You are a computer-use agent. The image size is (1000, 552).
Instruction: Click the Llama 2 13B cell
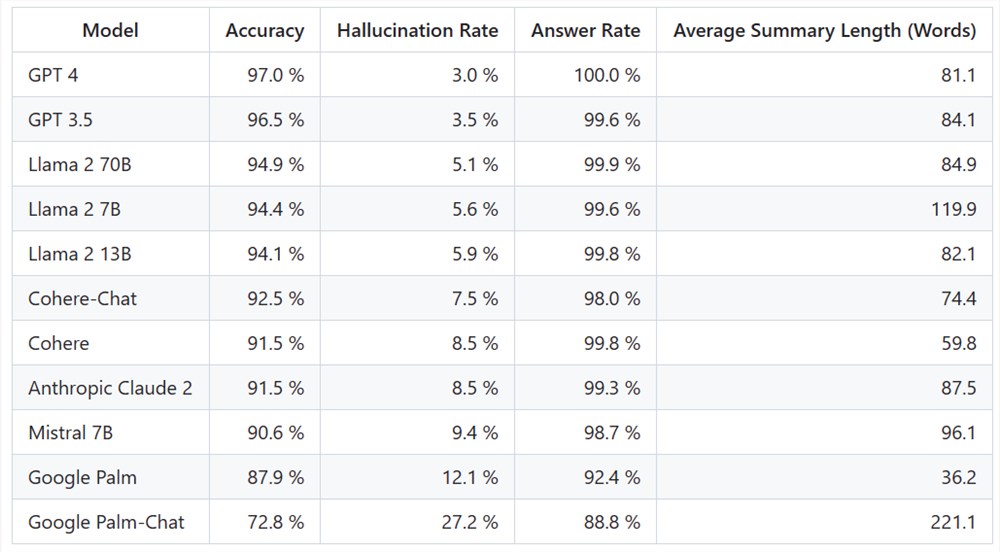tap(79, 254)
